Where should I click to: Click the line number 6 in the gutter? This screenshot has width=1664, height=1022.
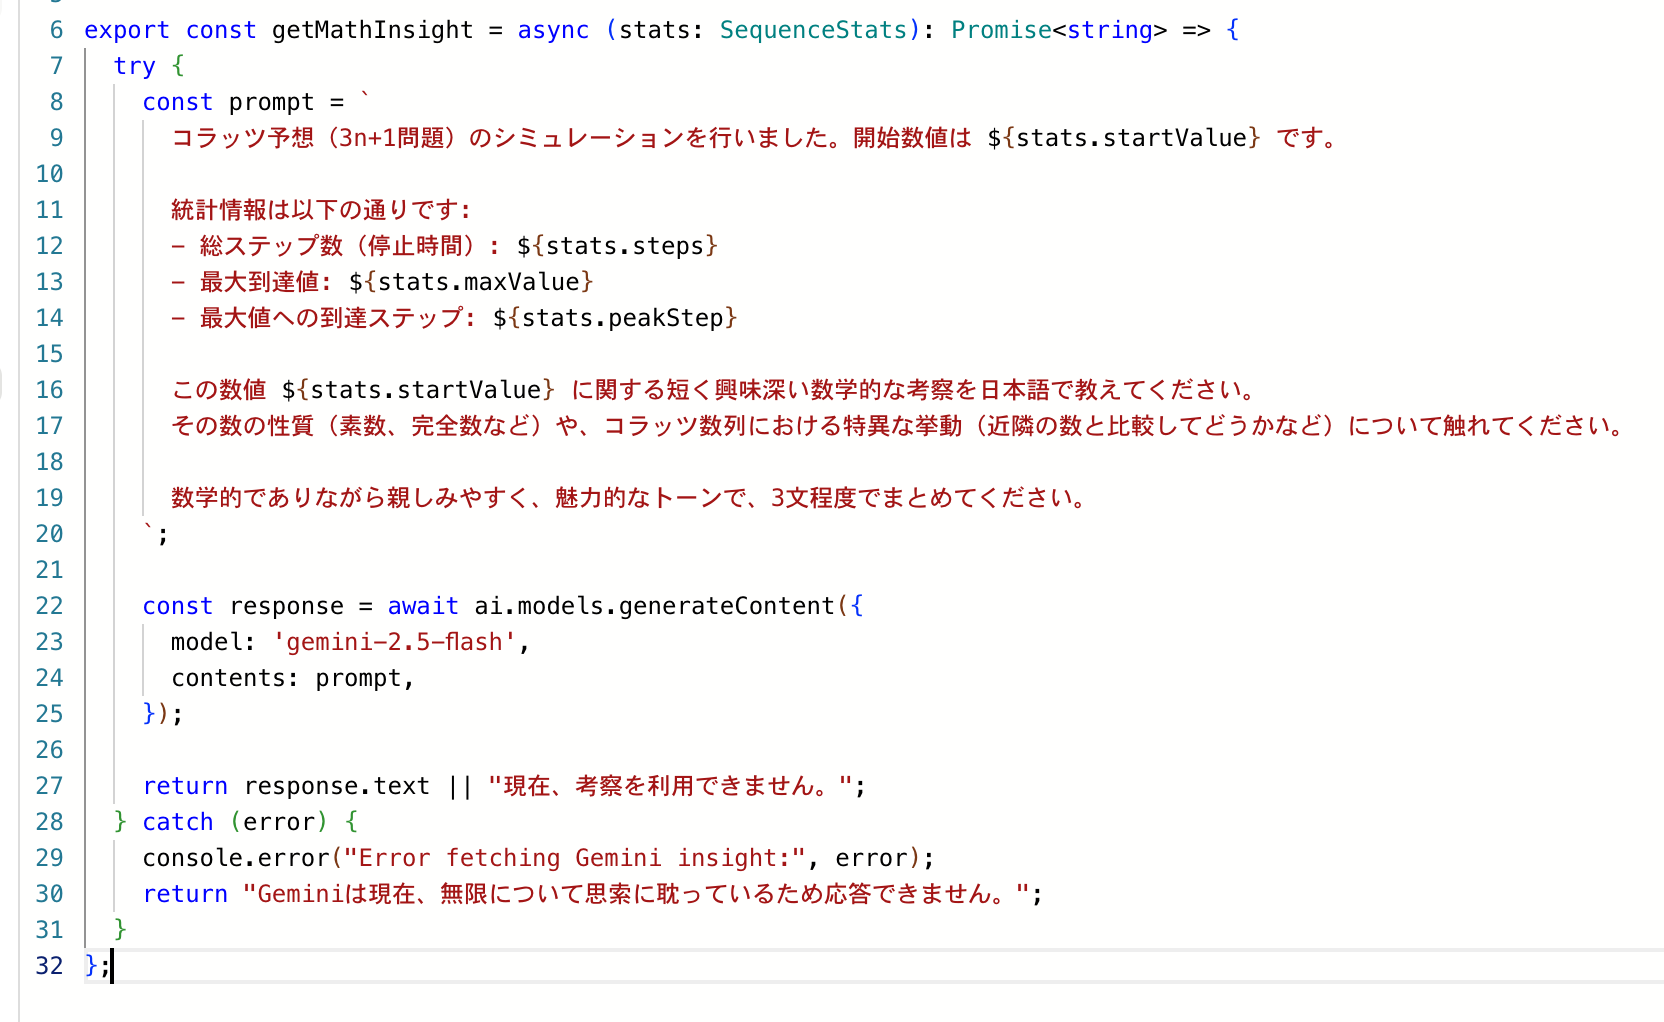tap(55, 30)
